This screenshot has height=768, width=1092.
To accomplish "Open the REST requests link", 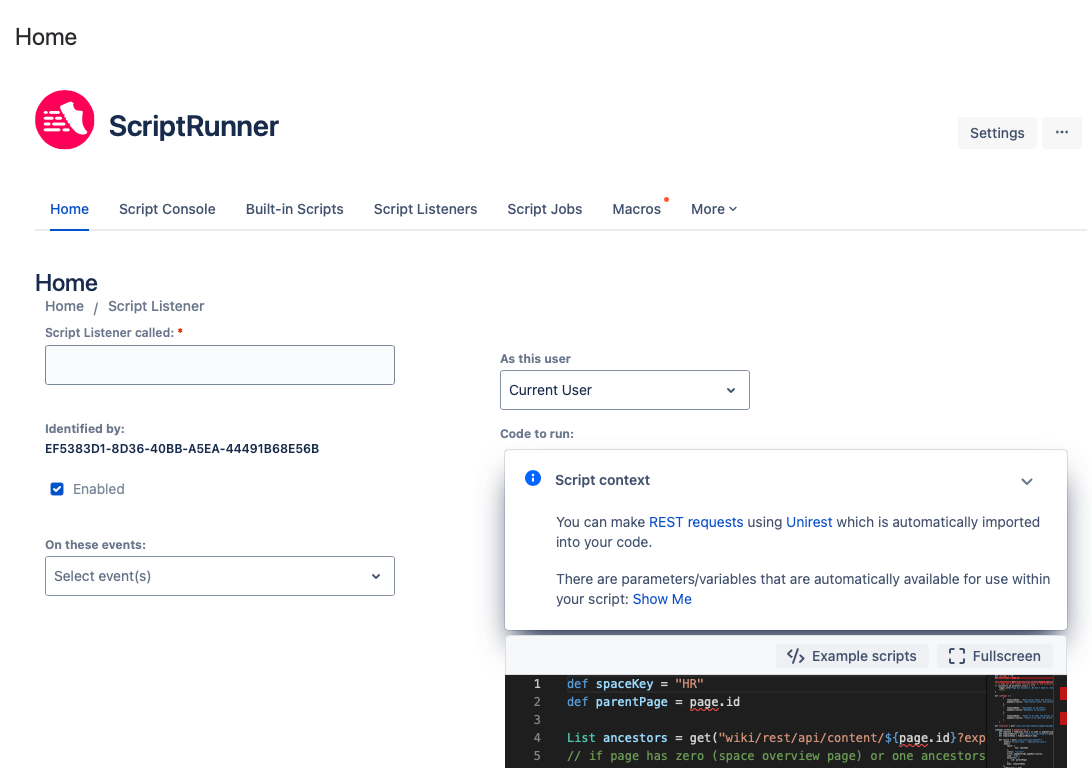I will (696, 522).
